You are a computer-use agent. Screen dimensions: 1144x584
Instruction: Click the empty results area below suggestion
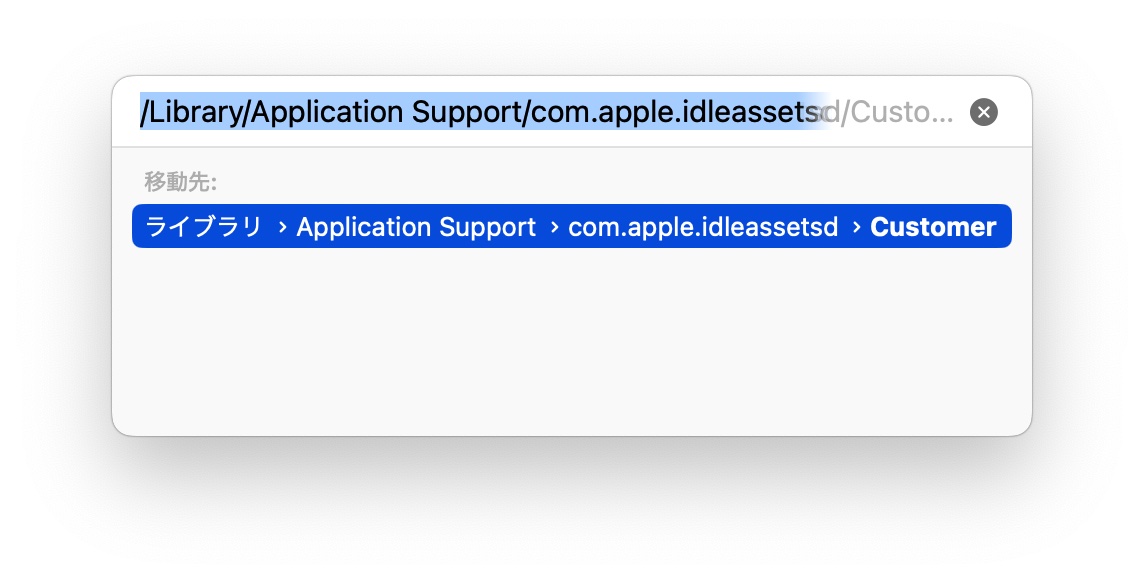(571, 339)
